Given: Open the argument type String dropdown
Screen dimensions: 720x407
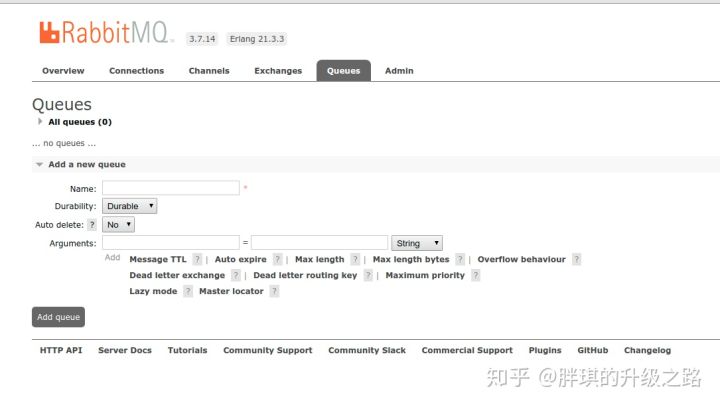Looking at the screenshot, I should 417,243.
